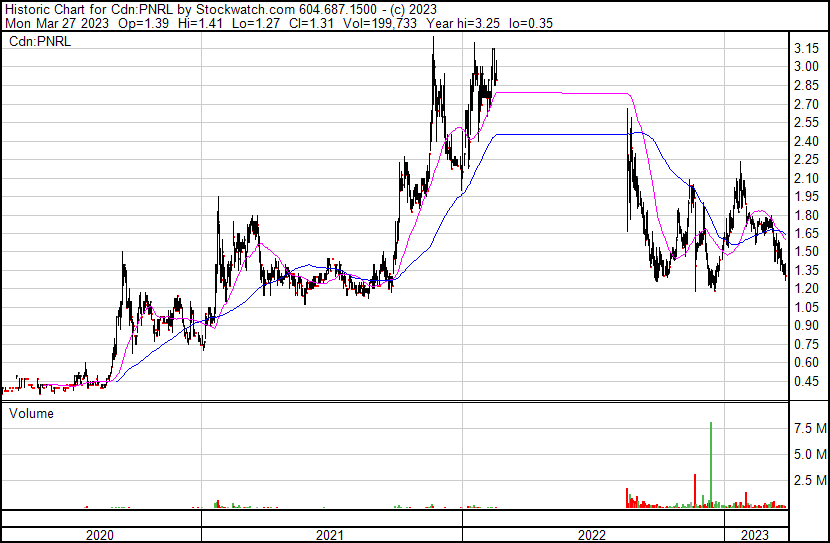830x543 pixels.
Task: Click the 7.5 M volume axis label
Action: tap(808, 429)
